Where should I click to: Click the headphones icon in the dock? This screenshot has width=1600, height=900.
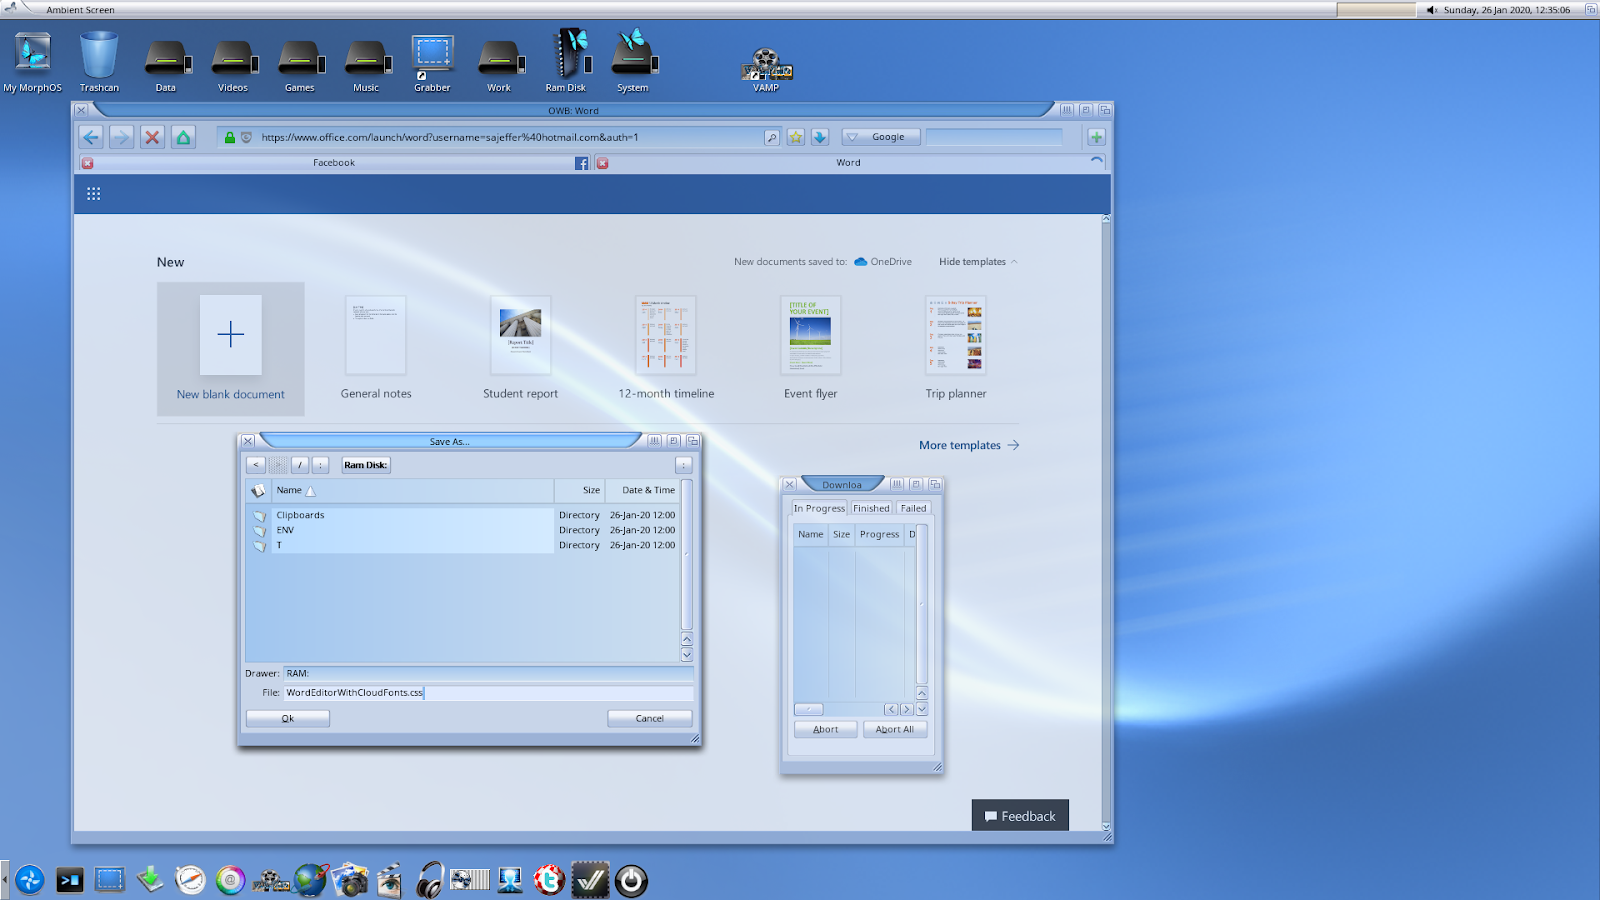[x=430, y=880]
